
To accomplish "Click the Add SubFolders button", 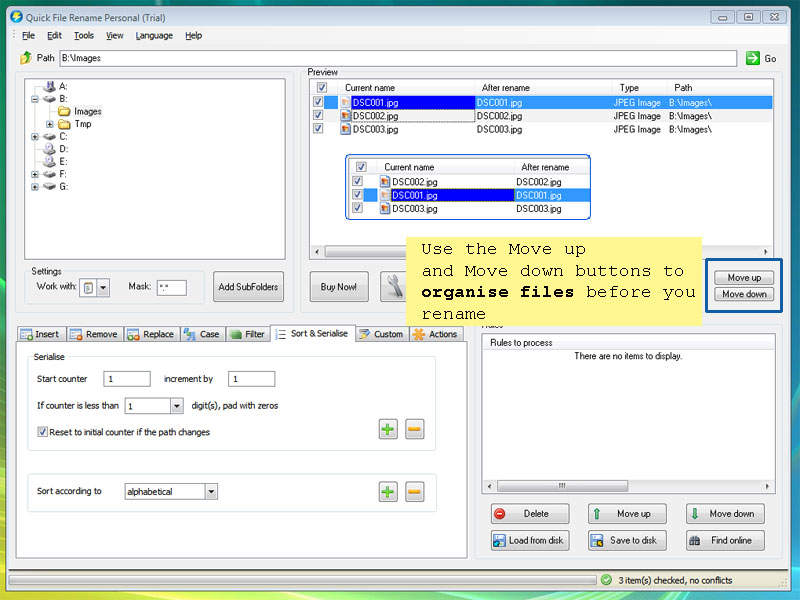I will [248, 287].
